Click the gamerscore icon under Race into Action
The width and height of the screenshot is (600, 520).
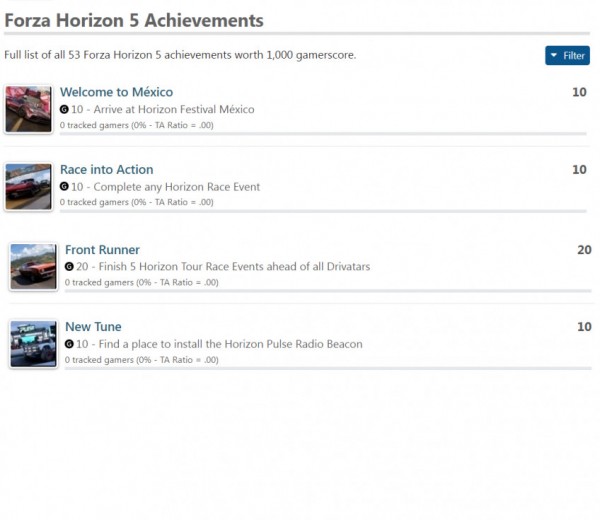pos(65,186)
